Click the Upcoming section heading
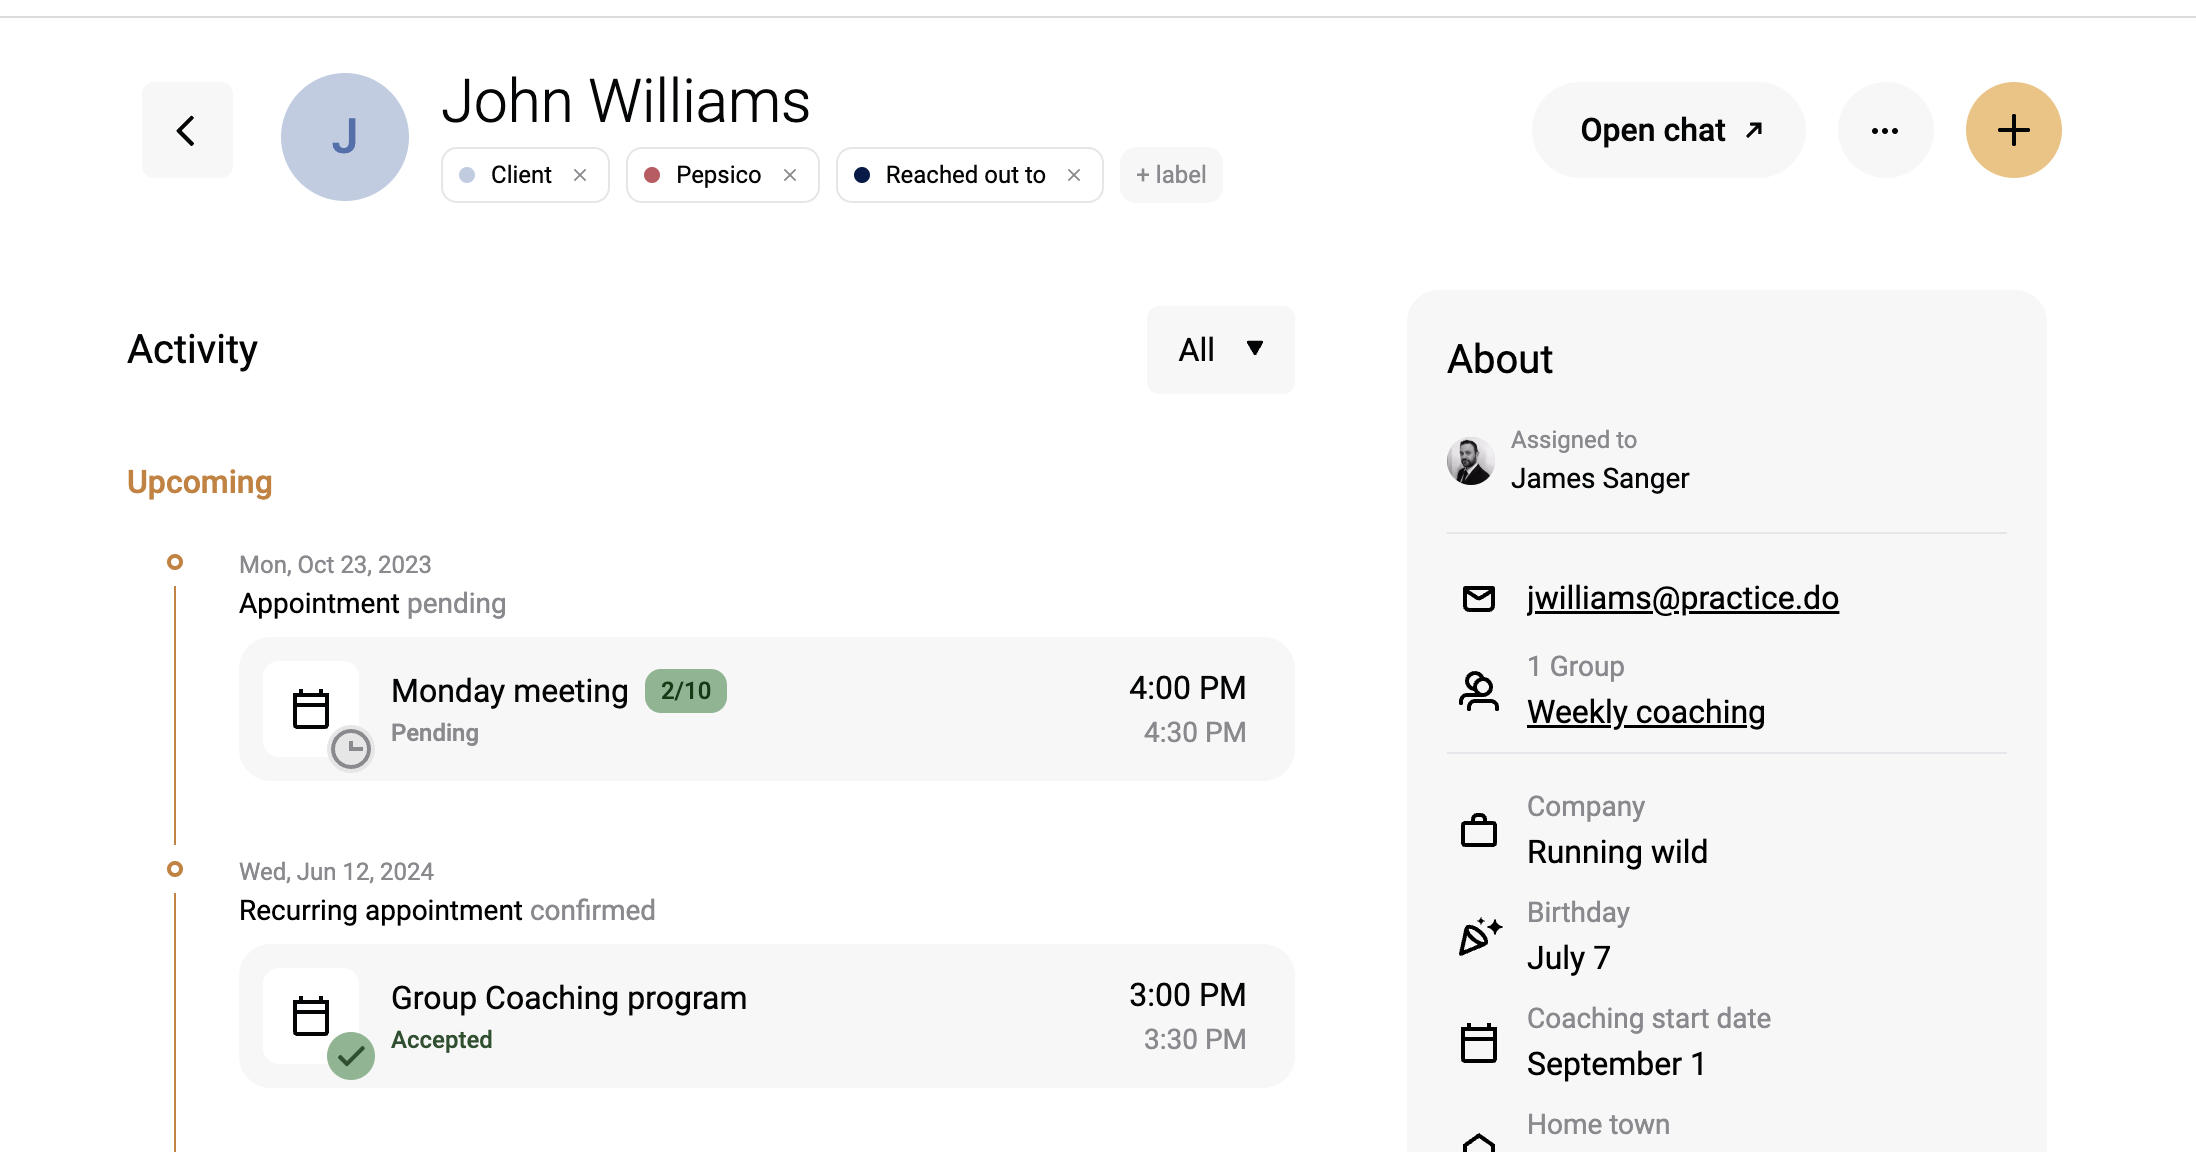Screen dimensions: 2196x1152 tap(199, 482)
